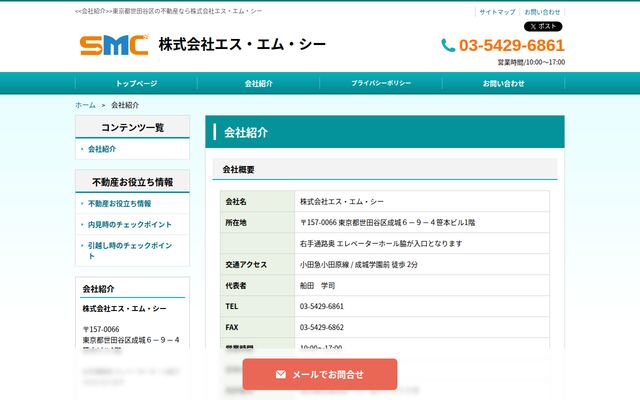Image resolution: width=640 pixels, height=400 pixels.
Task: Click the teal phone handset icon
Action: click(448, 45)
